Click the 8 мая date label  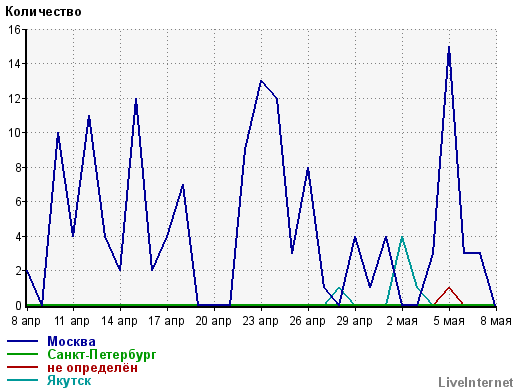coord(496,321)
